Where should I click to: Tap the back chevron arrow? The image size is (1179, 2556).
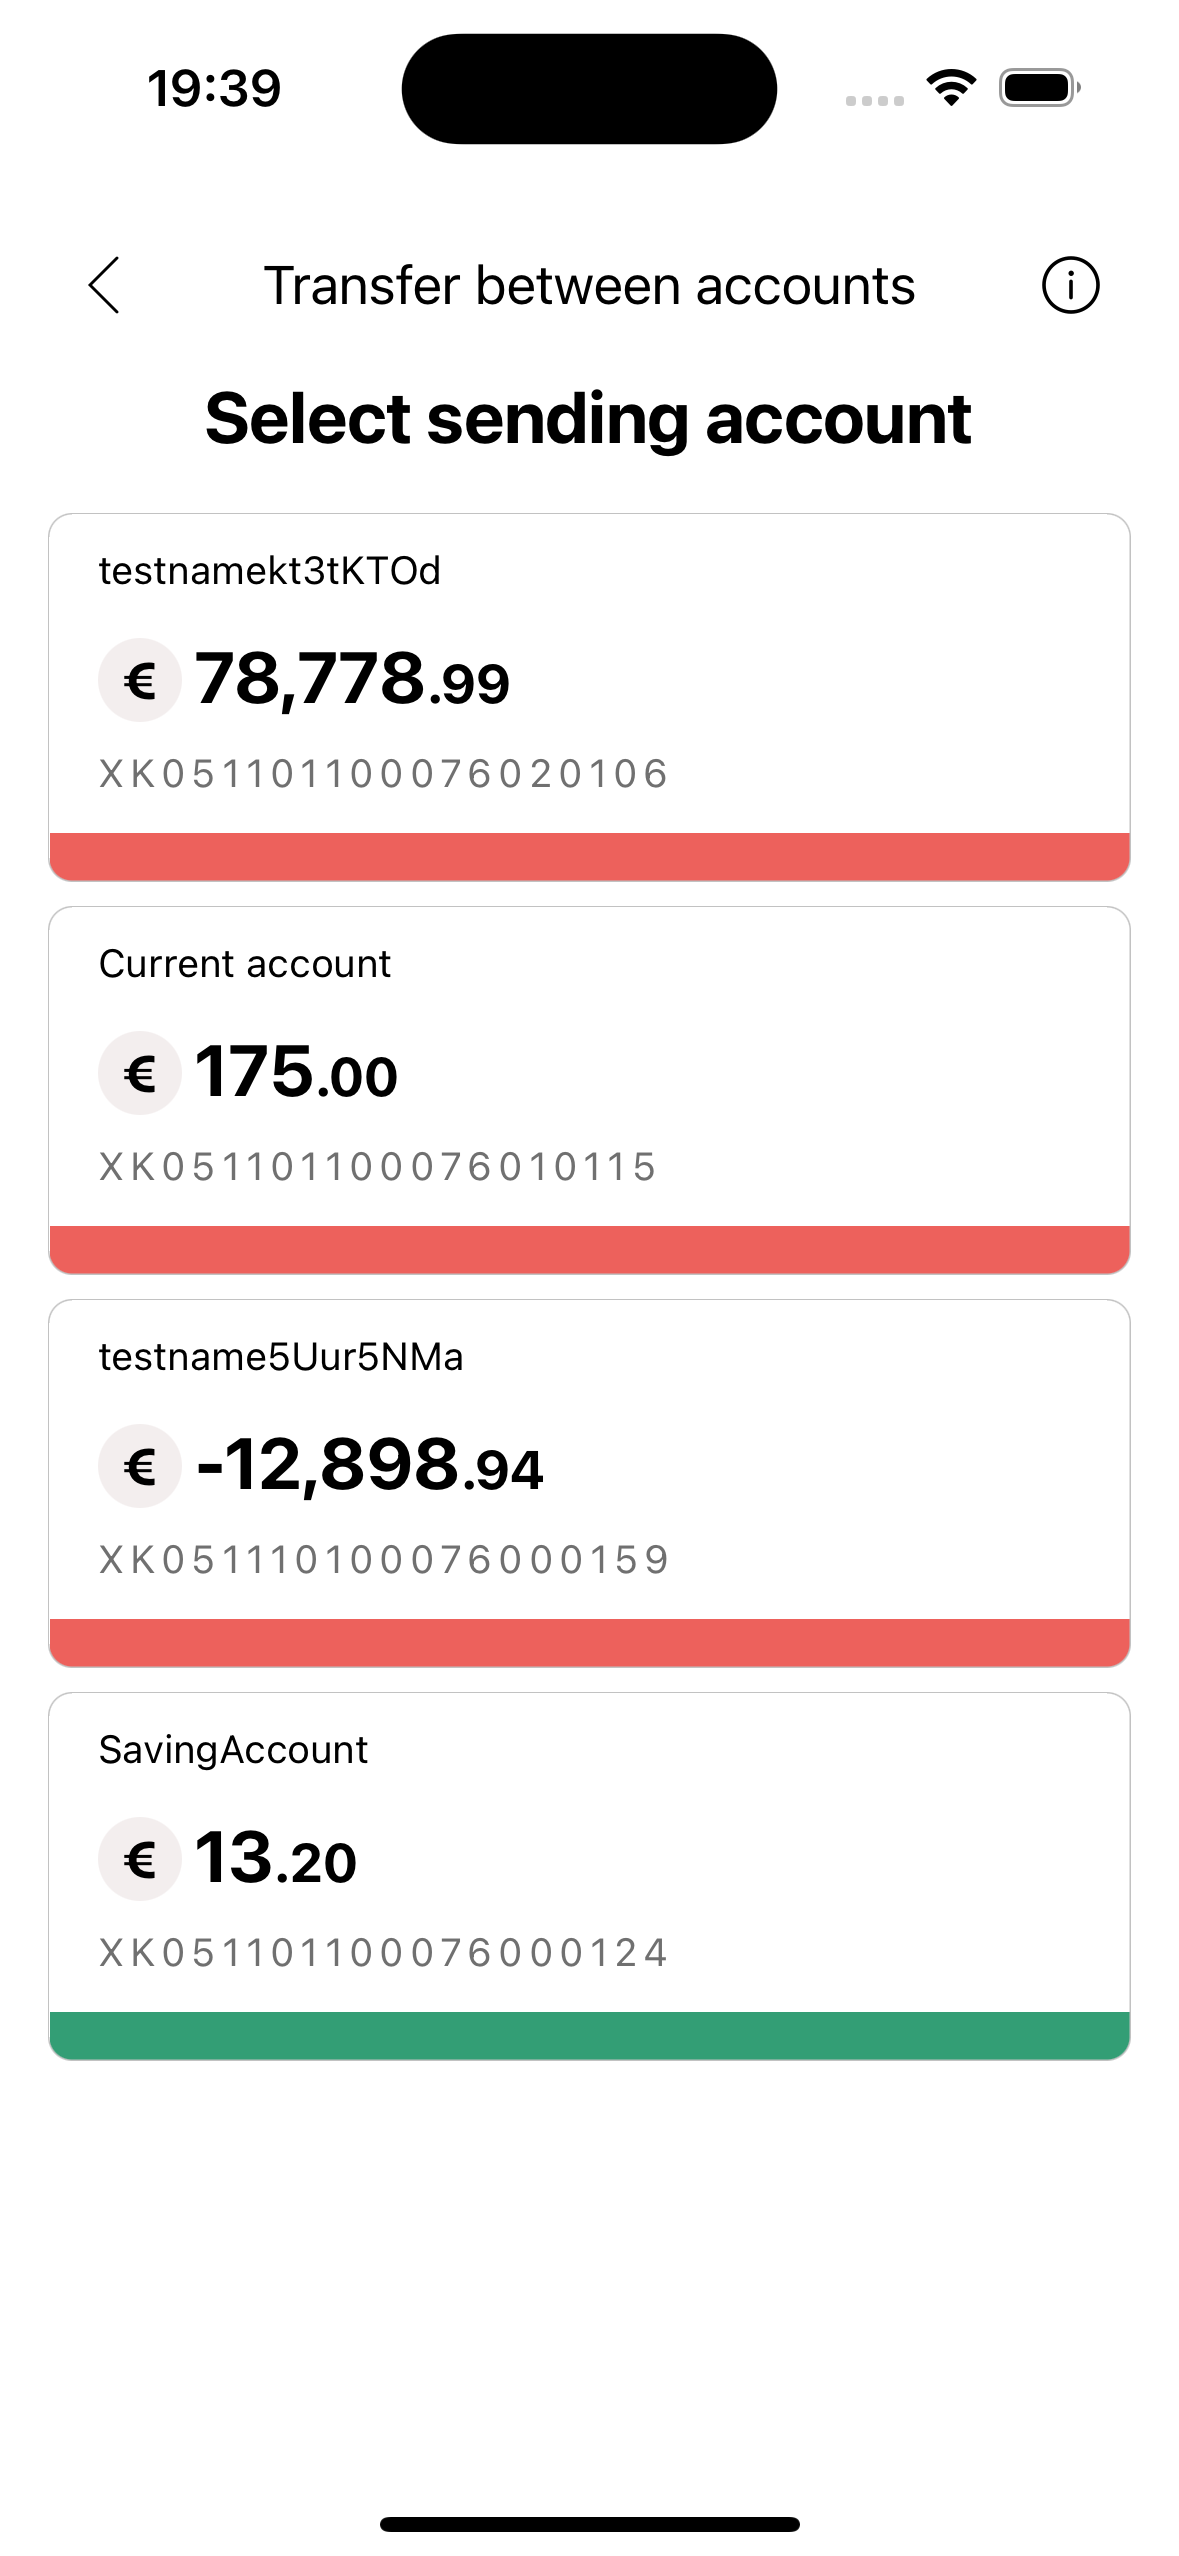tap(104, 285)
